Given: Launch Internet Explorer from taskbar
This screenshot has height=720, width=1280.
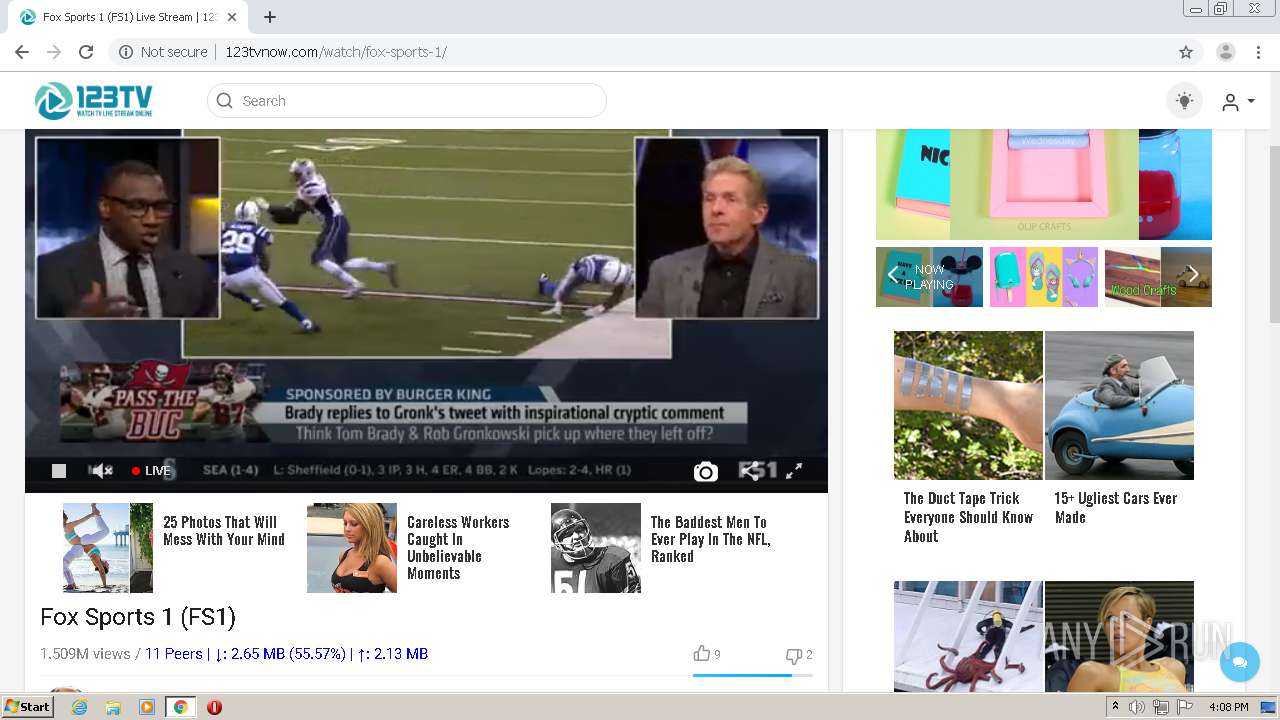Looking at the screenshot, I should point(79,707).
